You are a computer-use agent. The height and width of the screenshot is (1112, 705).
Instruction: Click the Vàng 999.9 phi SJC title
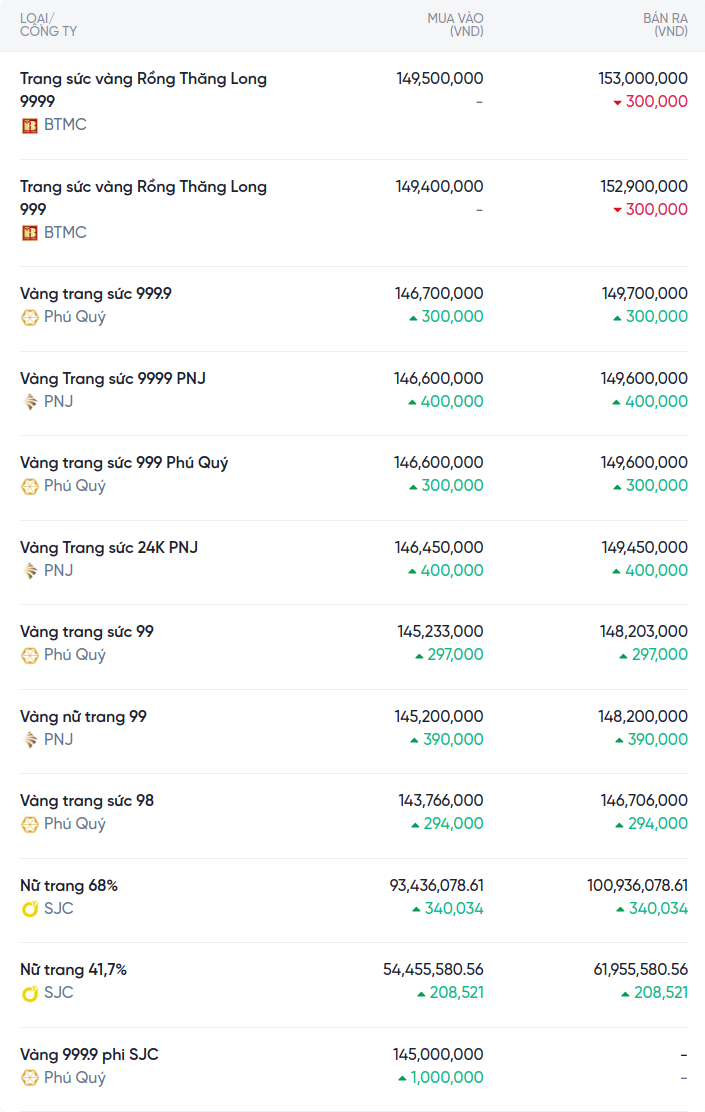coord(89,1054)
